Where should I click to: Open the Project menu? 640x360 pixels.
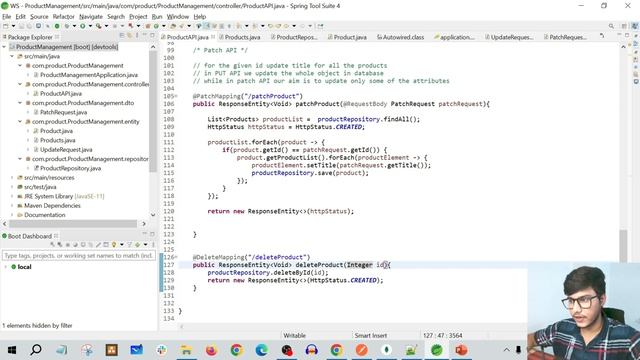[x=138, y=17]
